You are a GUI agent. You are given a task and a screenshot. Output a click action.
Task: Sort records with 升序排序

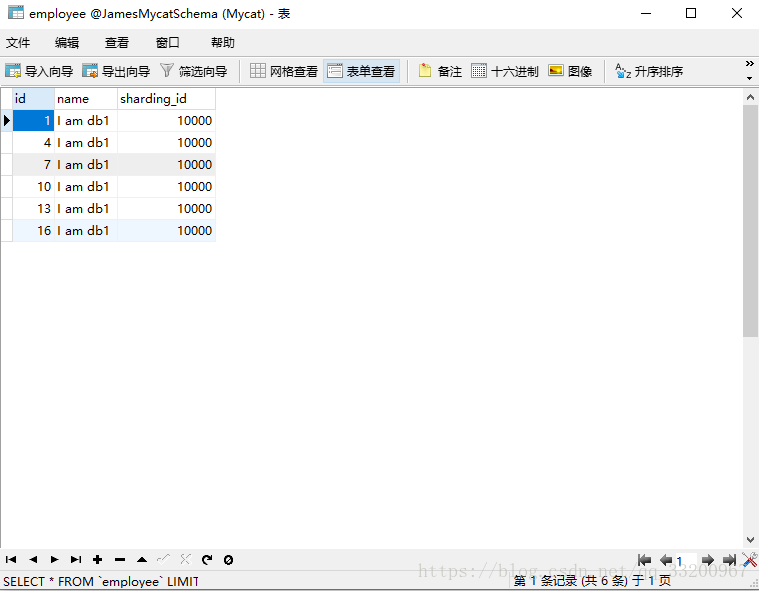click(649, 71)
